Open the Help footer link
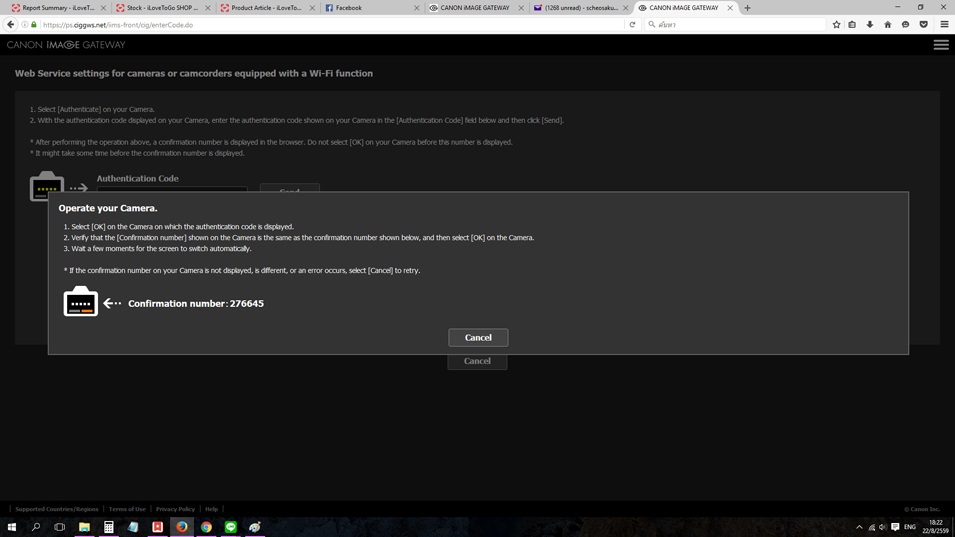955x537 pixels. tap(211, 509)
